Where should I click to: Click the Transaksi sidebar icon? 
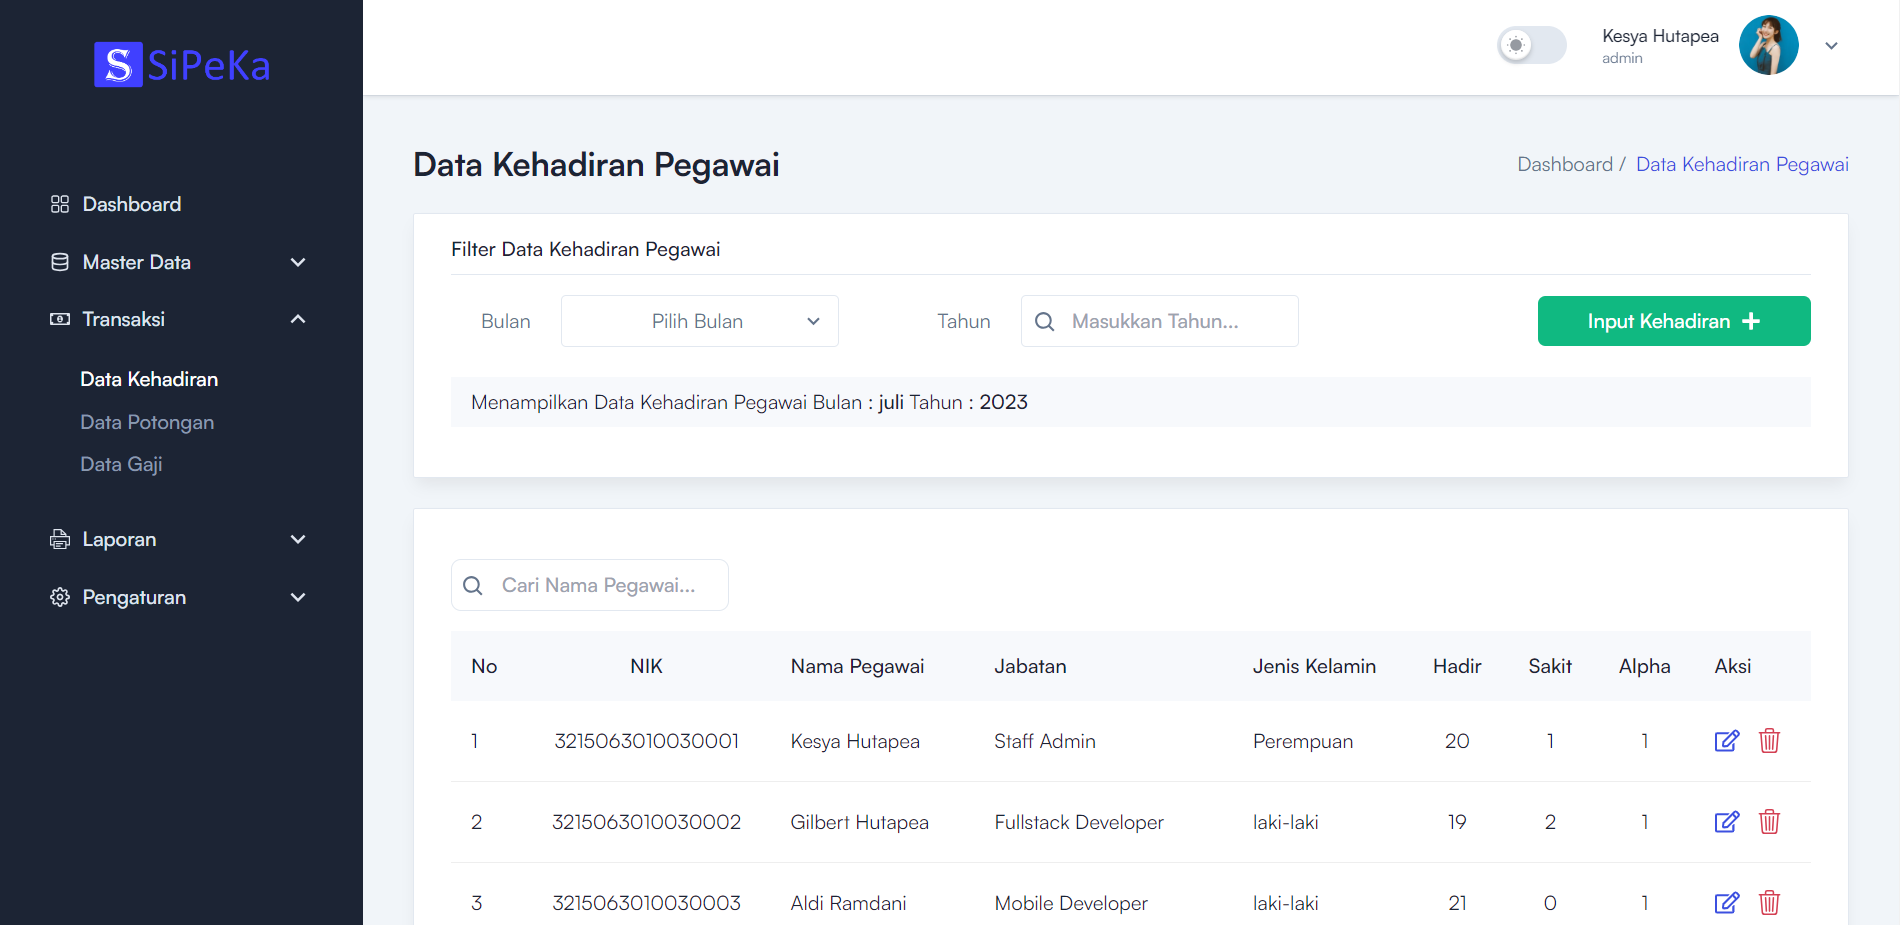tap(58, 318)
